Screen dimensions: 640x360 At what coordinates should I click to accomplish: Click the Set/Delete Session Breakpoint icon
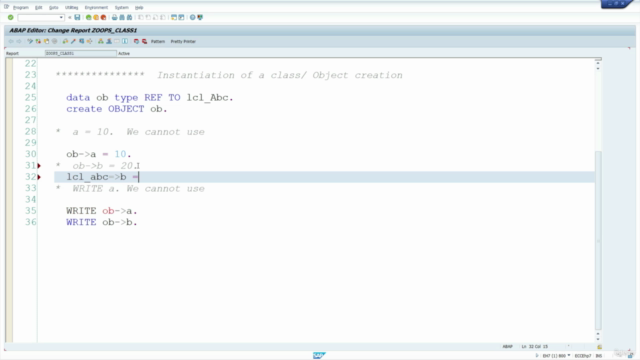coord(136,41)
